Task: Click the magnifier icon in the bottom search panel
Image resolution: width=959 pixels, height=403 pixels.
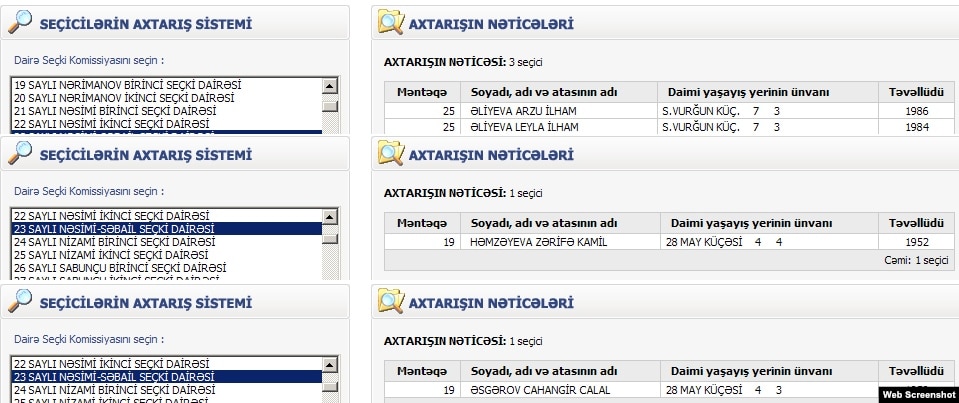Action: click(19, 302)
